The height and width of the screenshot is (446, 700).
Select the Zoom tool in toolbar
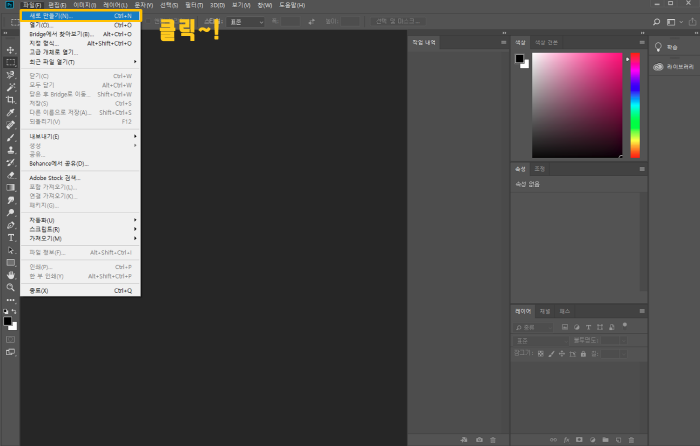tap(10, 288)
